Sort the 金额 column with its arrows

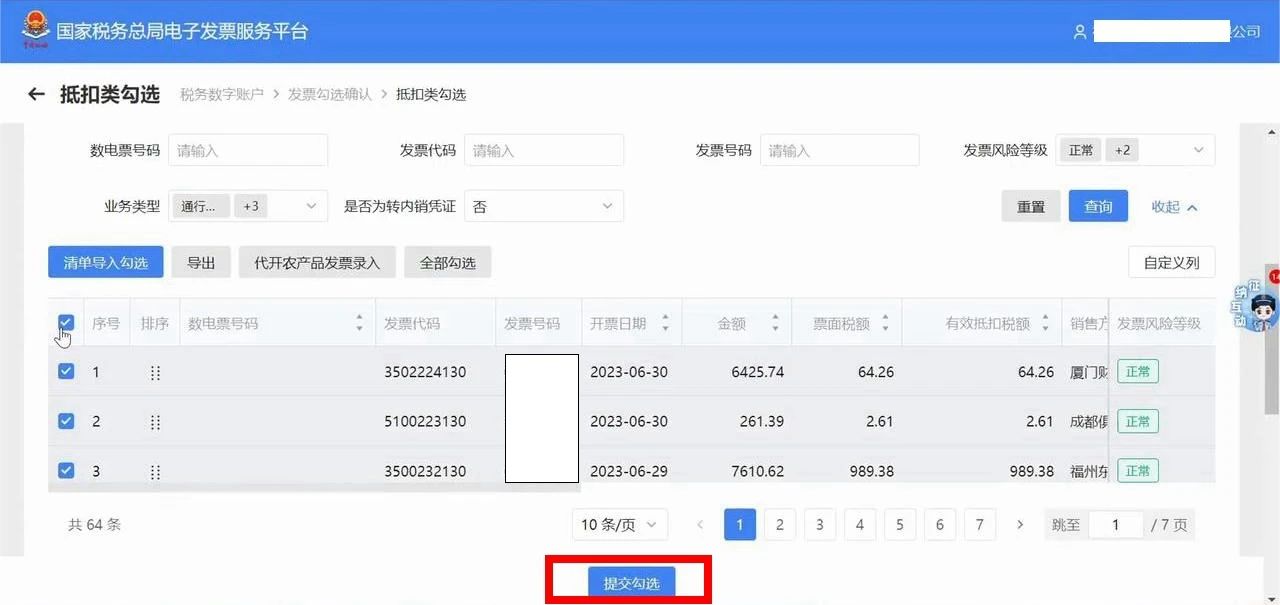(x=775, y=323)
